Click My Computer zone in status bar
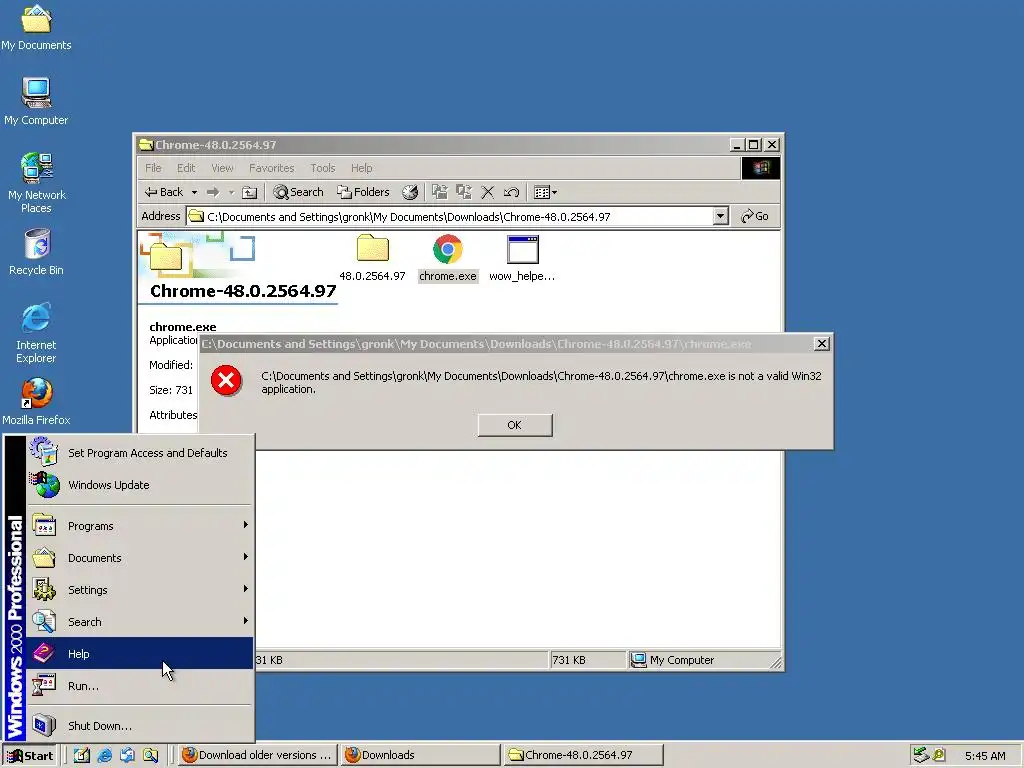This screenshot has height=768, width=1024. click(703, 660)
